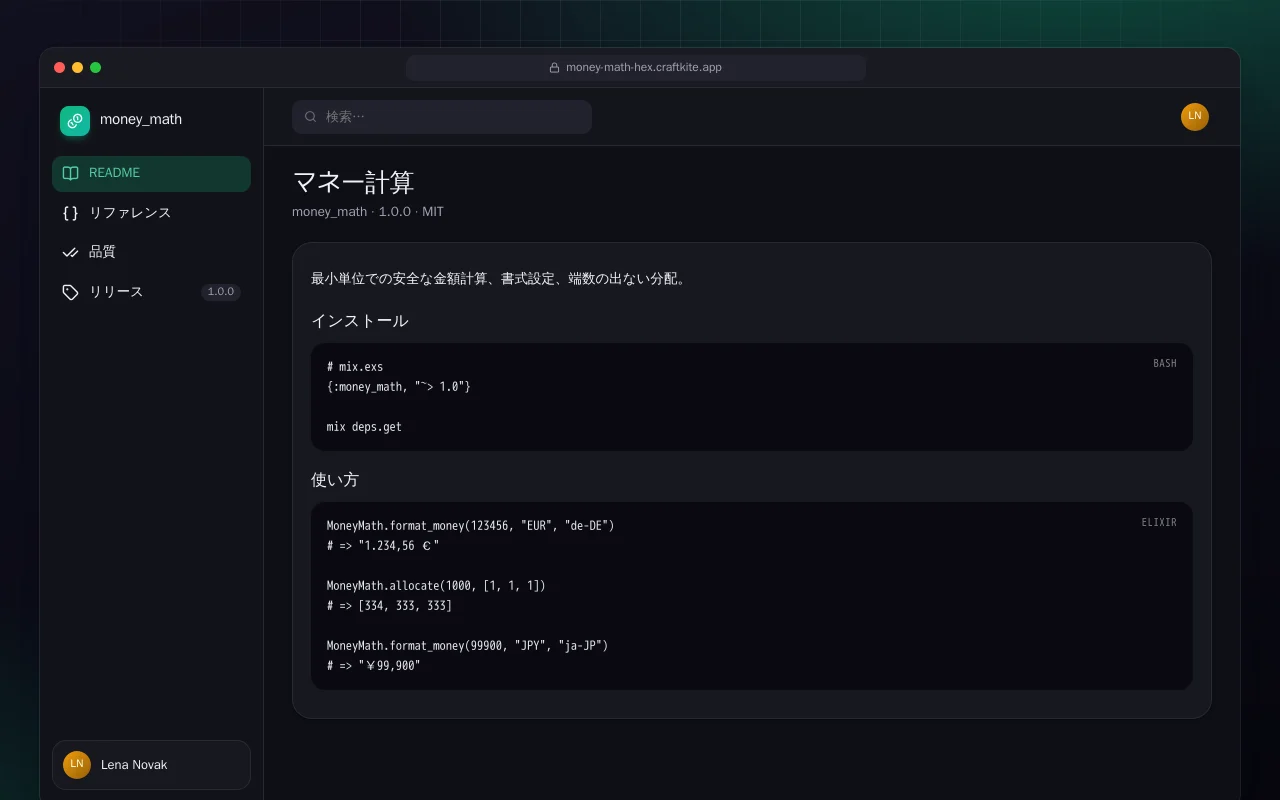Click the リリース tag icon
This screenshot has width=1280, height=800.
pyautogui.click(x=70, y=292)
